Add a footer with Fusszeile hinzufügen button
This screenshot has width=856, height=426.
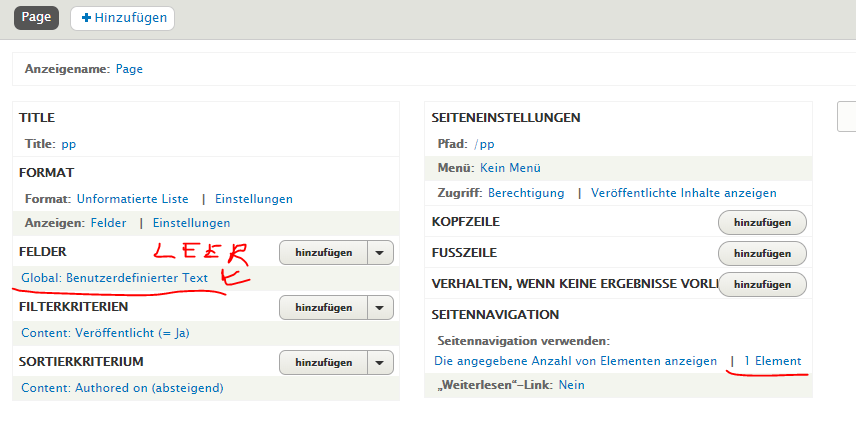(x=762, y=254)
